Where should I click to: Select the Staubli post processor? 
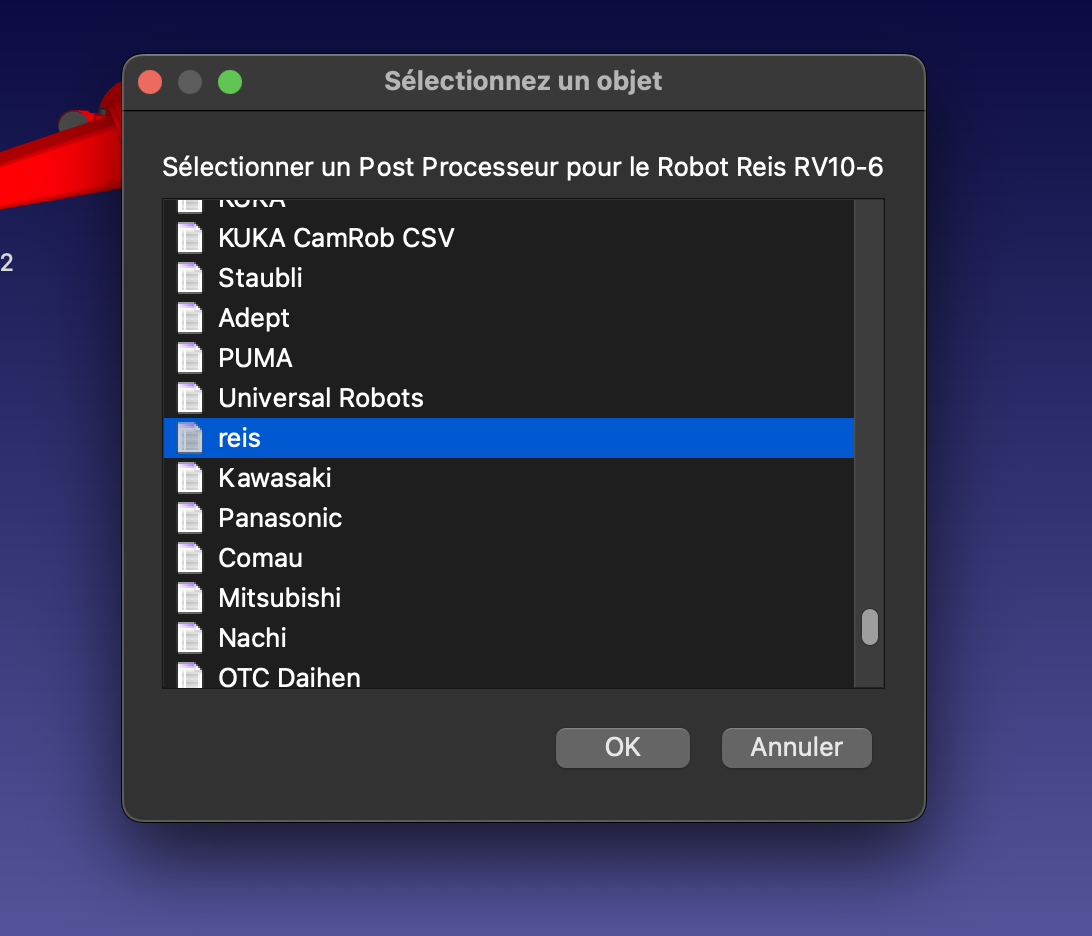260,278
